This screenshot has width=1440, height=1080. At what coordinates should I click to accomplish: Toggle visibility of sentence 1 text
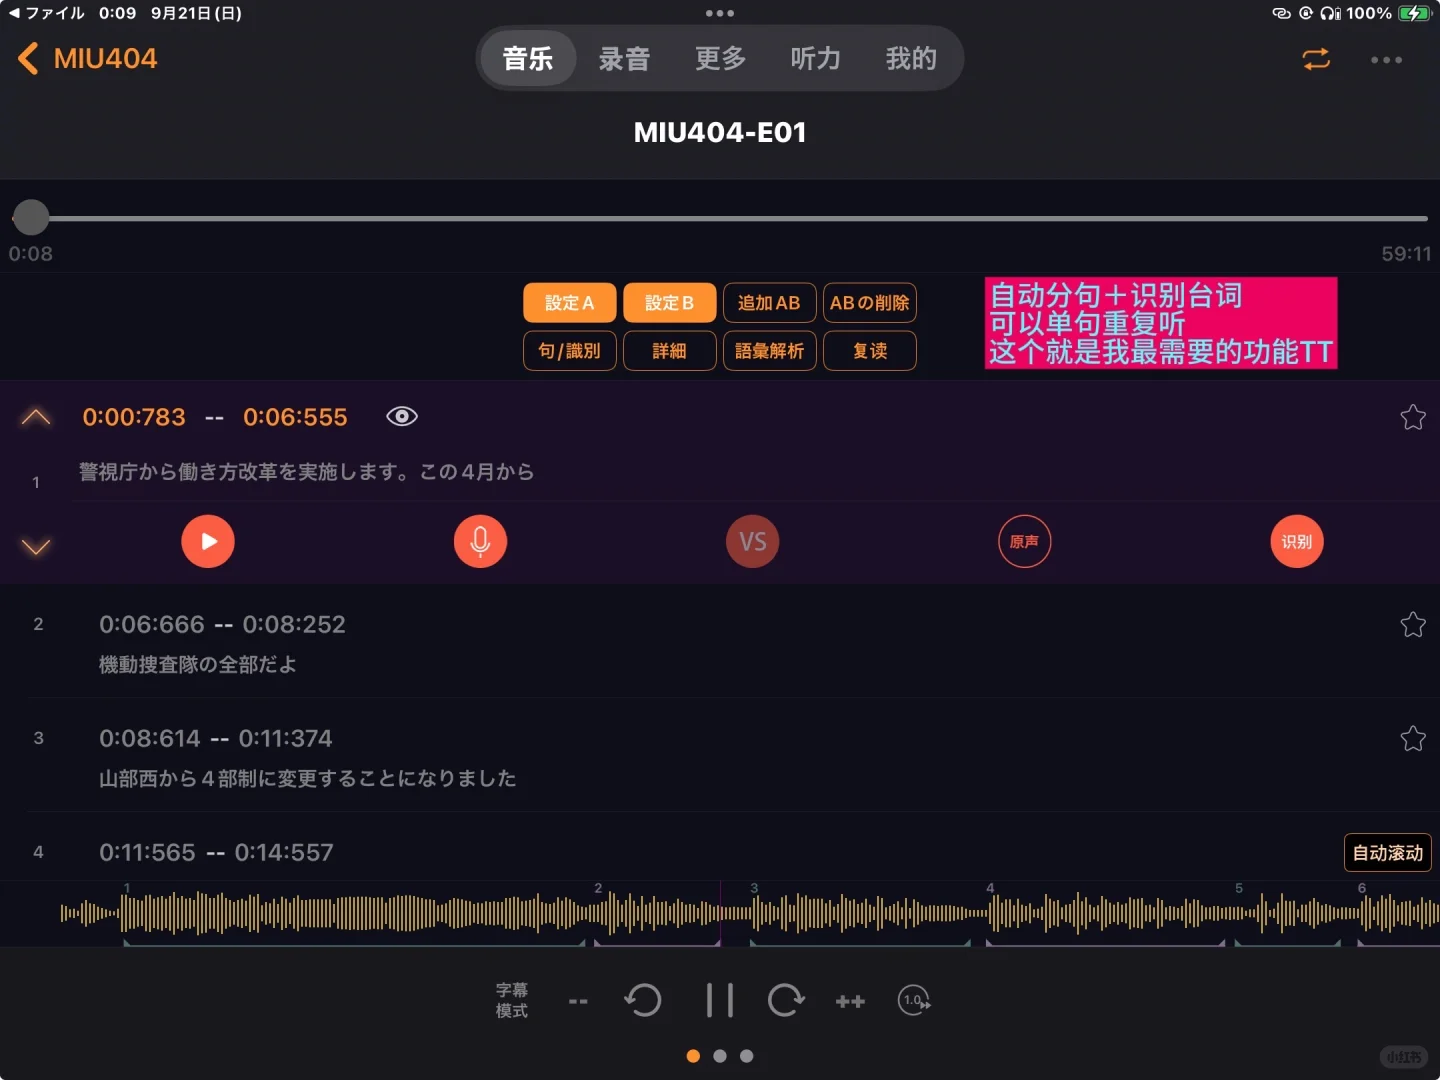coord(401,416)
